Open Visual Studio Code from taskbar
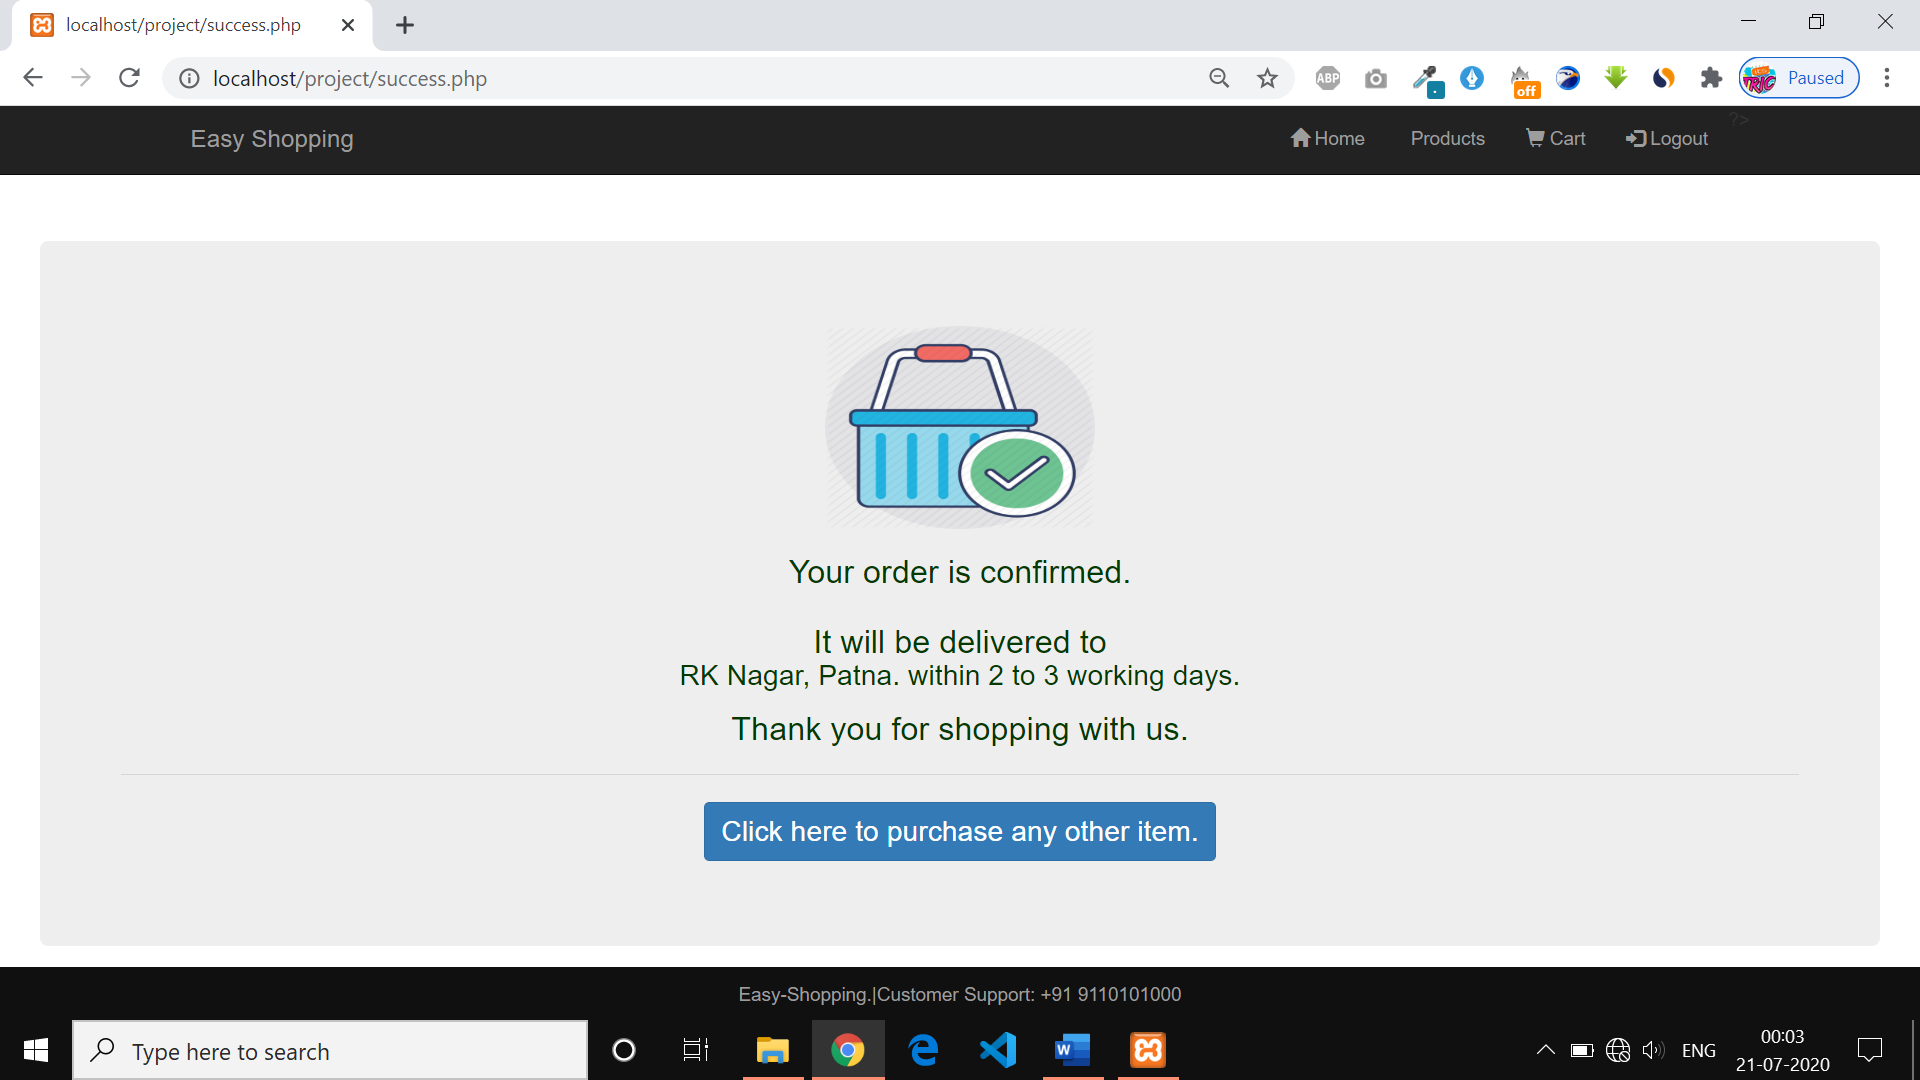1920x1080 pixels. (997, 1050)
